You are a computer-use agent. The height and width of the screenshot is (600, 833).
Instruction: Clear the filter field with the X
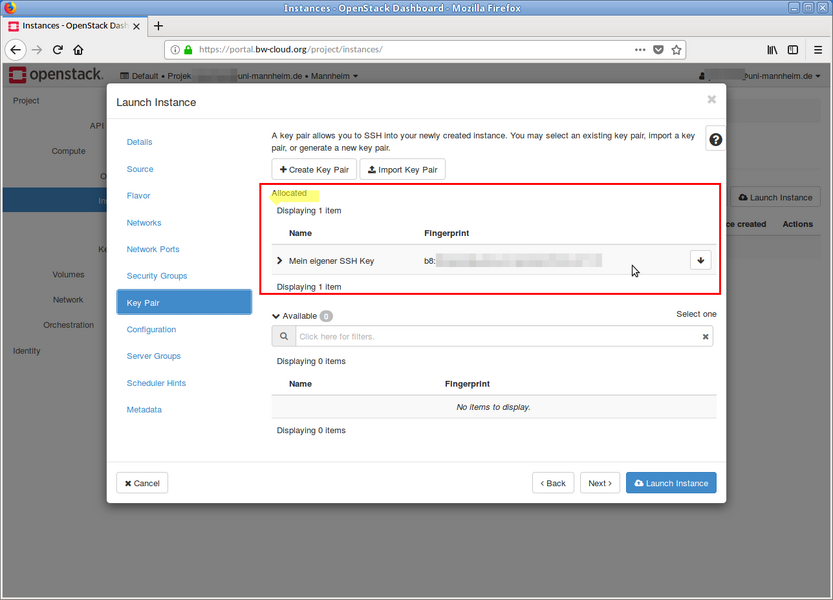pos(705,336)
